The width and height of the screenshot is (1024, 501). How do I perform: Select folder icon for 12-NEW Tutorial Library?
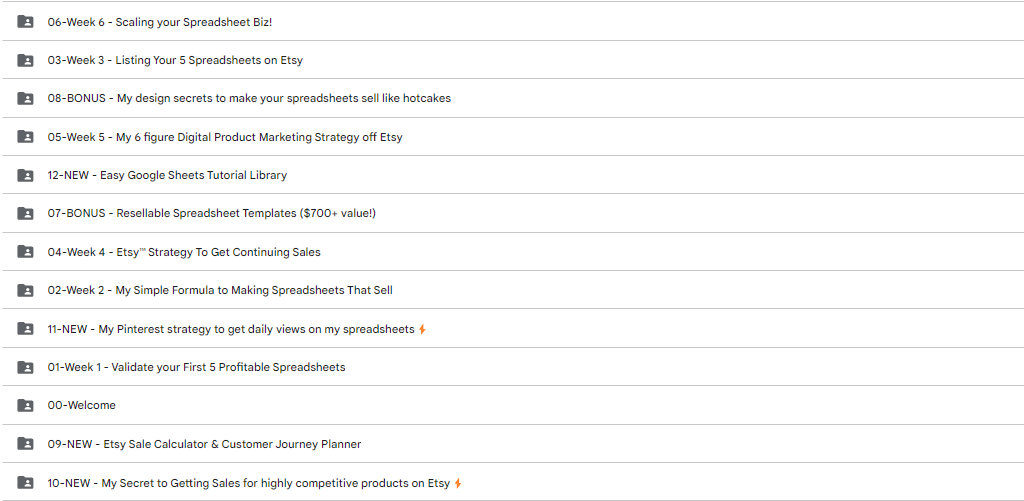tap(25, 175)
